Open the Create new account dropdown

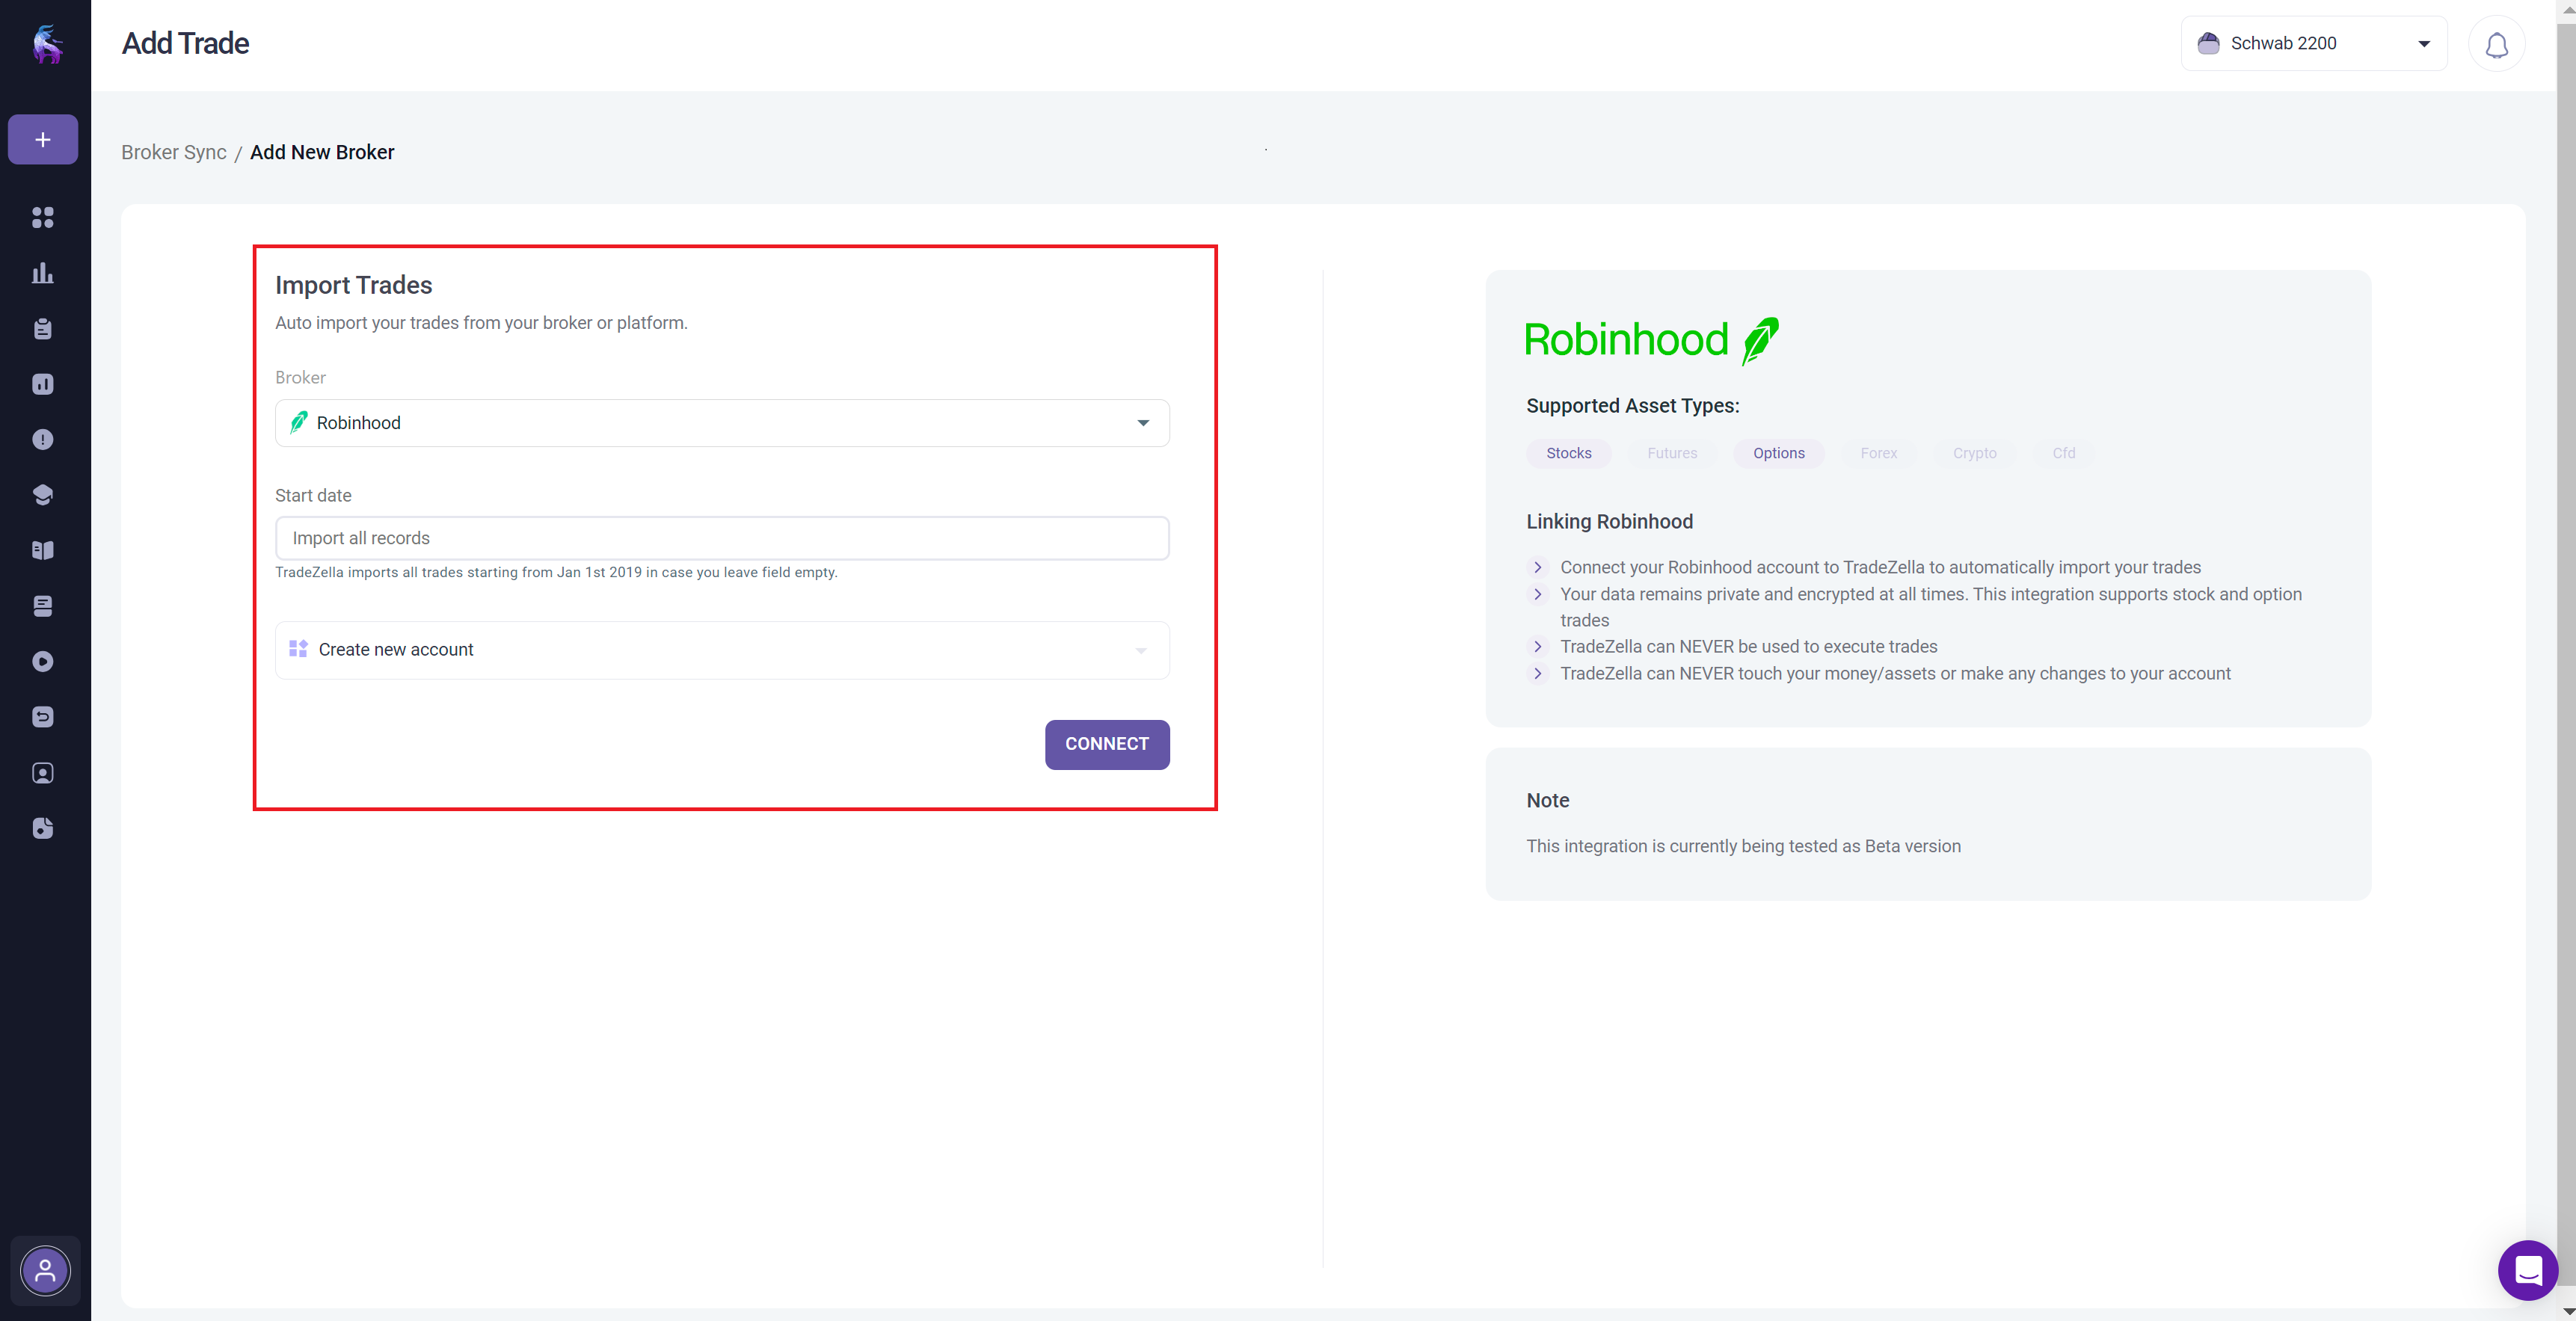point(722,650)
